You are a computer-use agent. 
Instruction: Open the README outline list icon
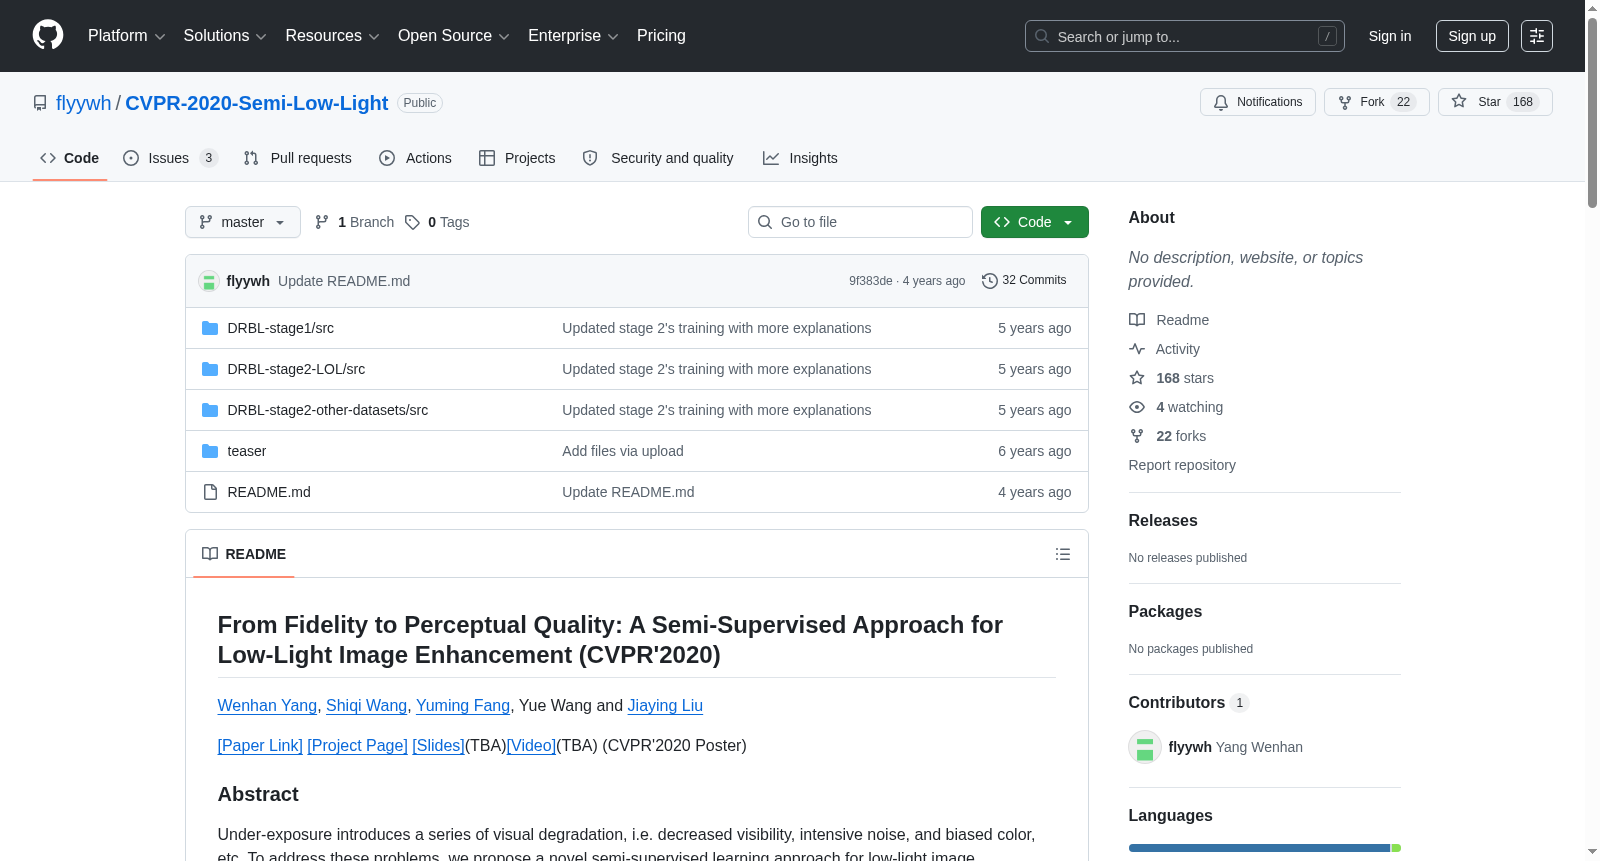[1063, 554]
